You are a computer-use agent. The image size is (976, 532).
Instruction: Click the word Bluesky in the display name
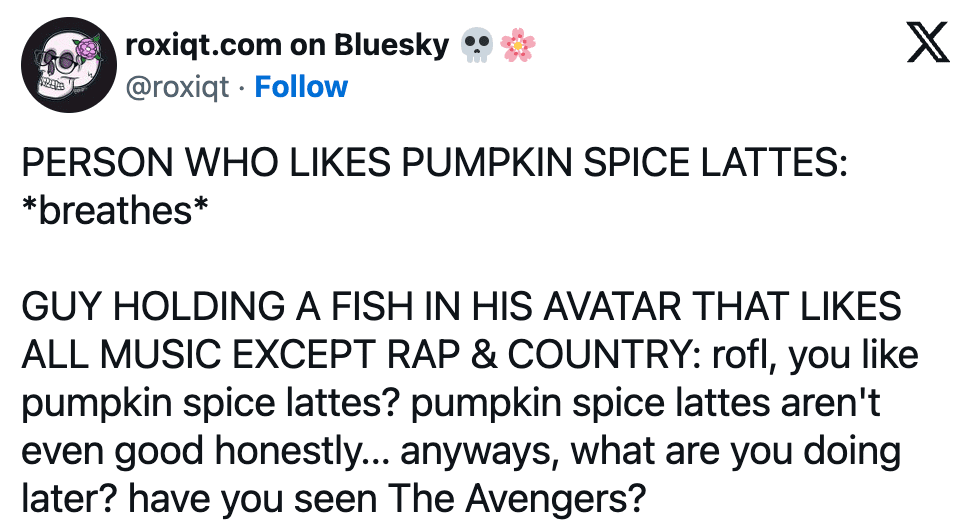[391, 45]
